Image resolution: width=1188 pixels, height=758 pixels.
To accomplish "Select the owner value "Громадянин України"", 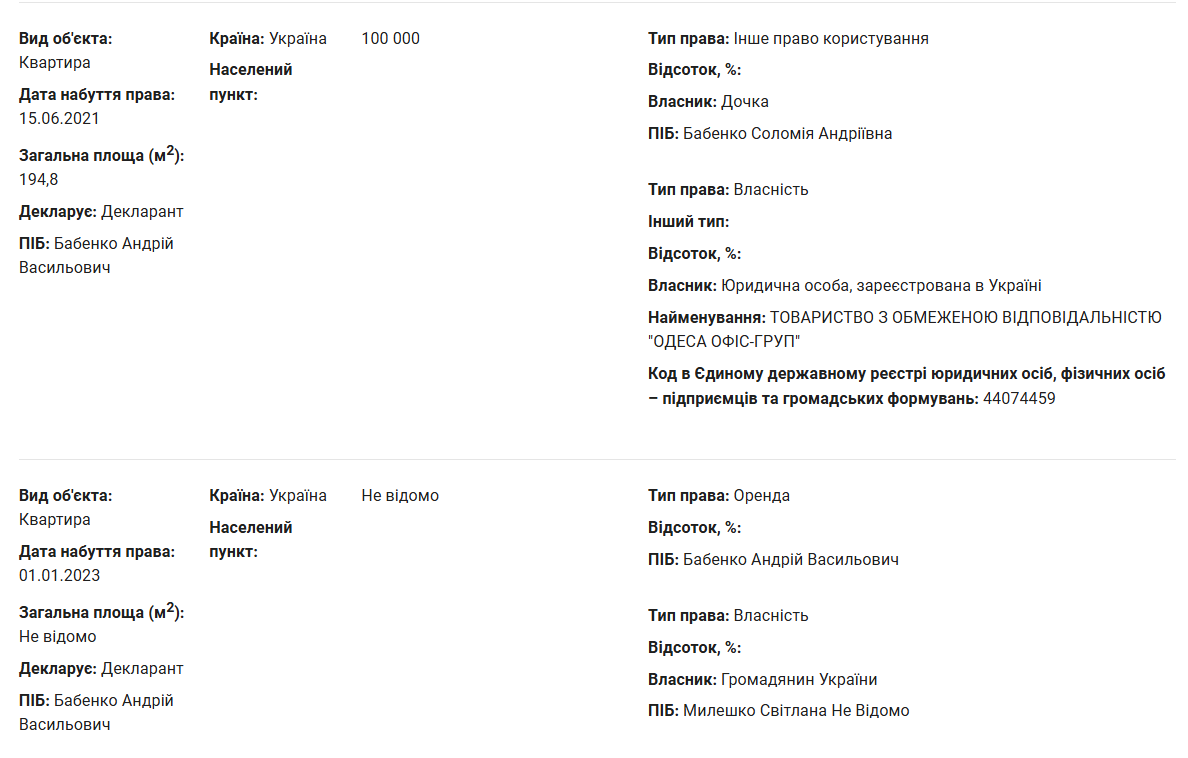I will click(x=799, y=680).
